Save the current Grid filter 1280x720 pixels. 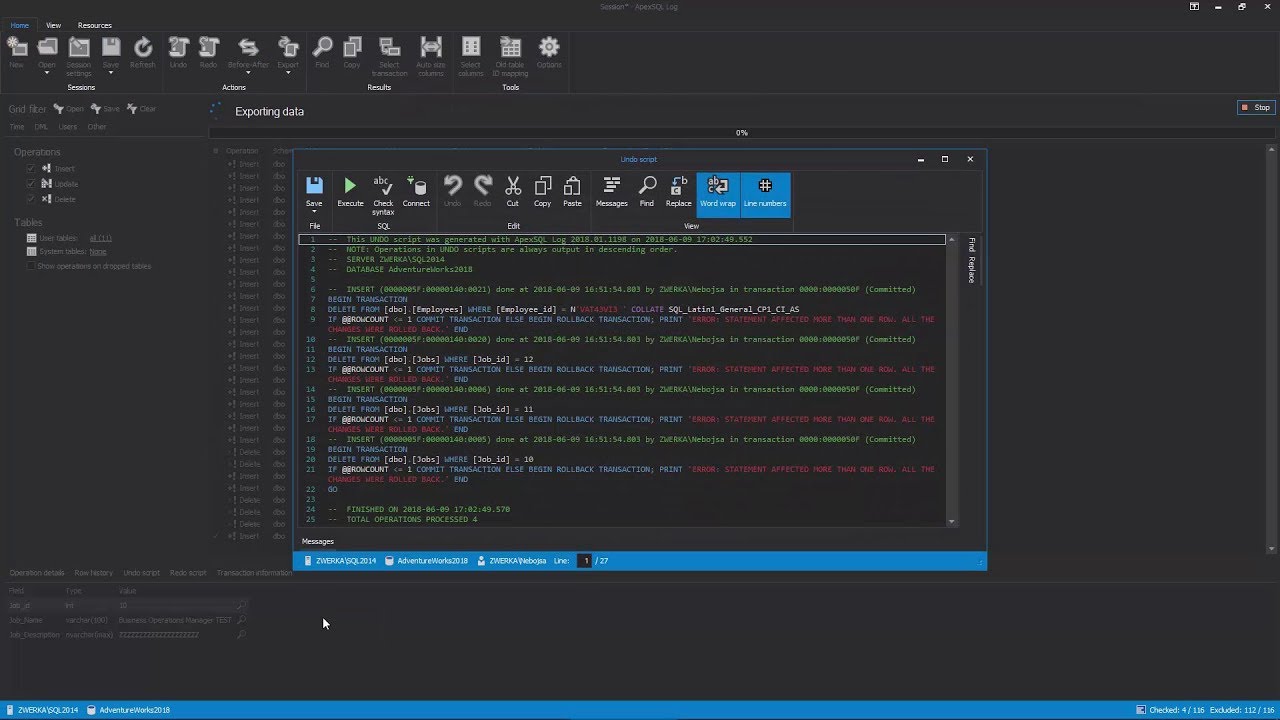click(x=105, y=109)
